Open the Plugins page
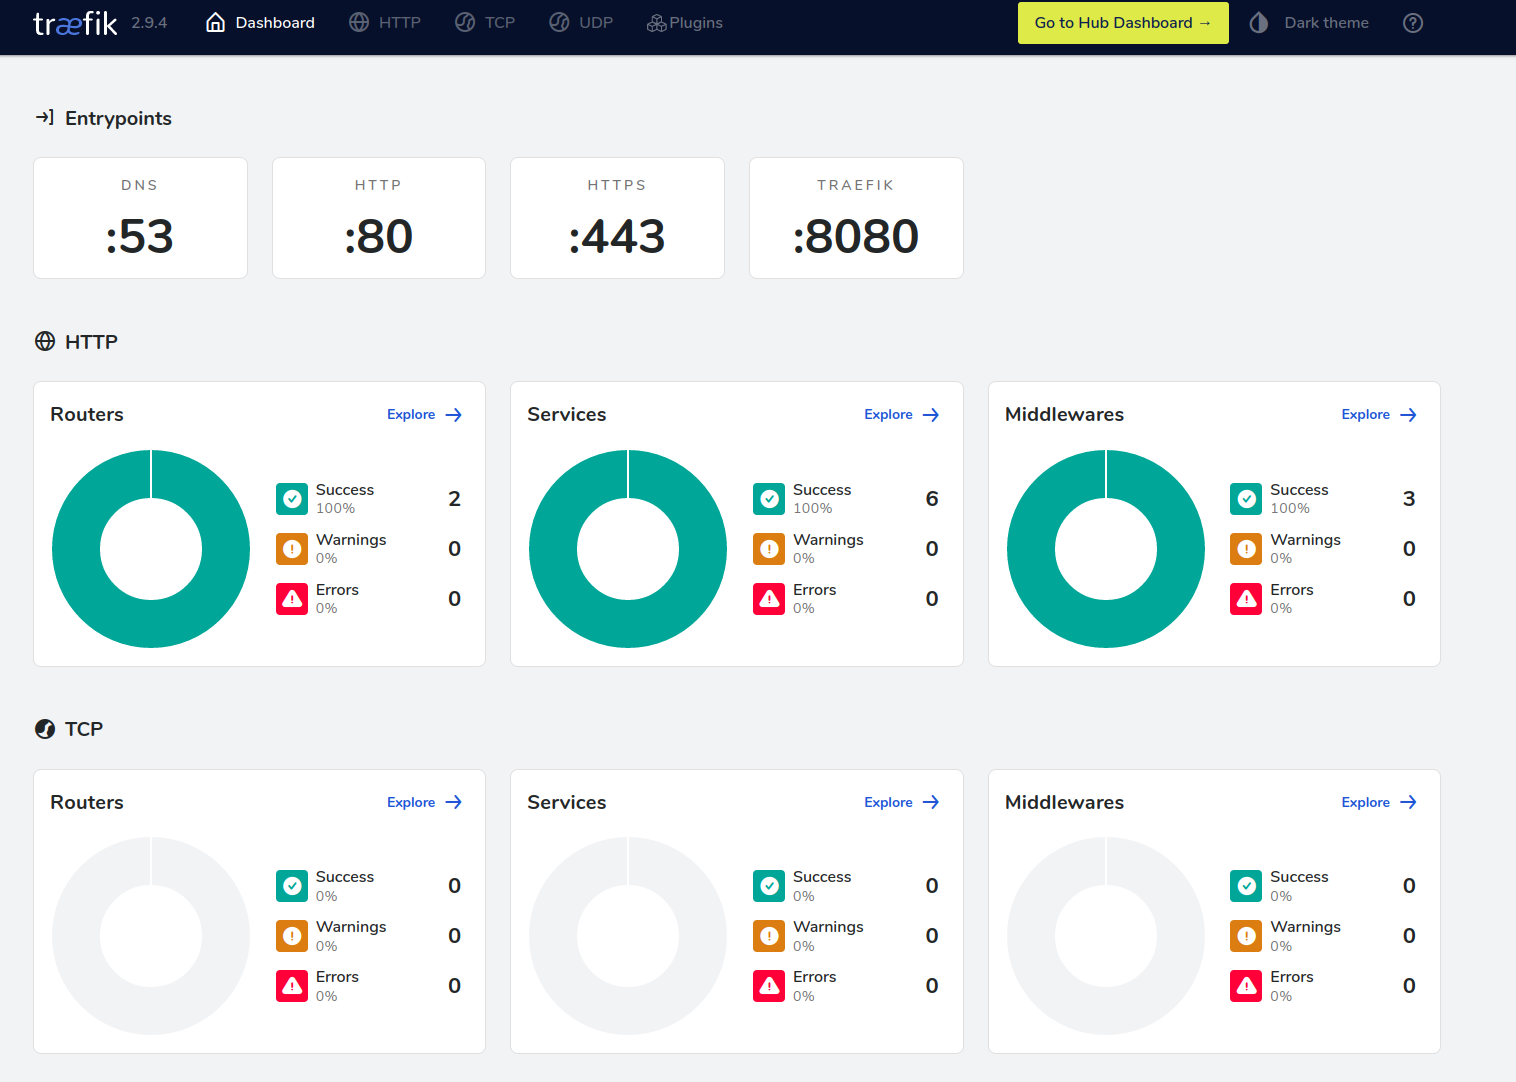This screenshot has width=1516, height=1082. [x=685, y=23]
